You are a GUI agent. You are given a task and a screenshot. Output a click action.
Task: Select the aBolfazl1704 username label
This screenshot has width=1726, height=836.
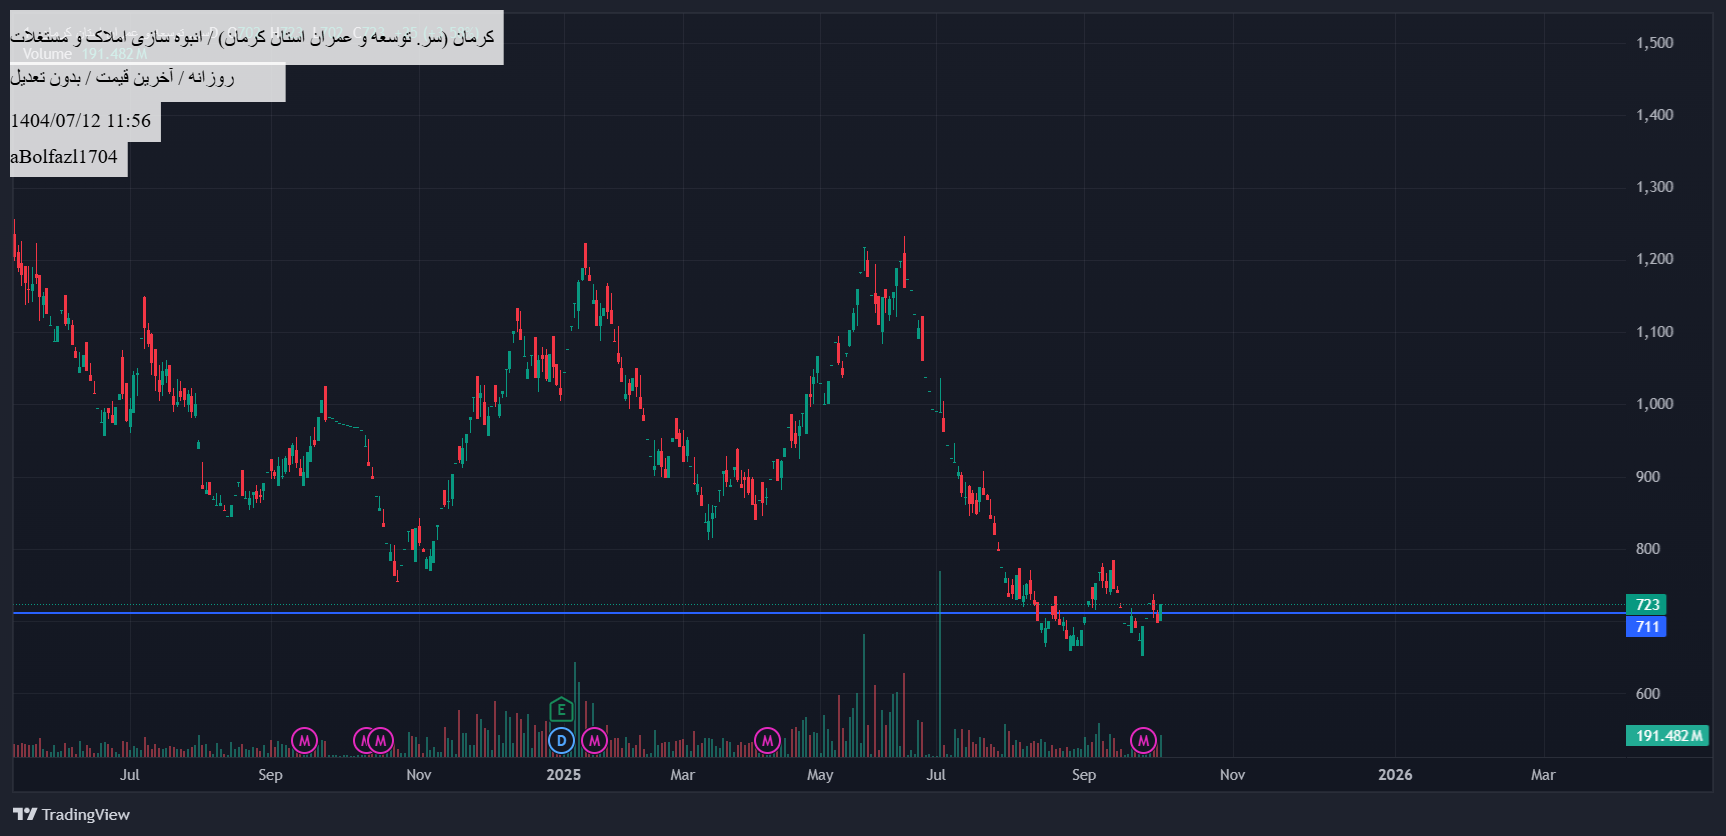click(65, 157)
